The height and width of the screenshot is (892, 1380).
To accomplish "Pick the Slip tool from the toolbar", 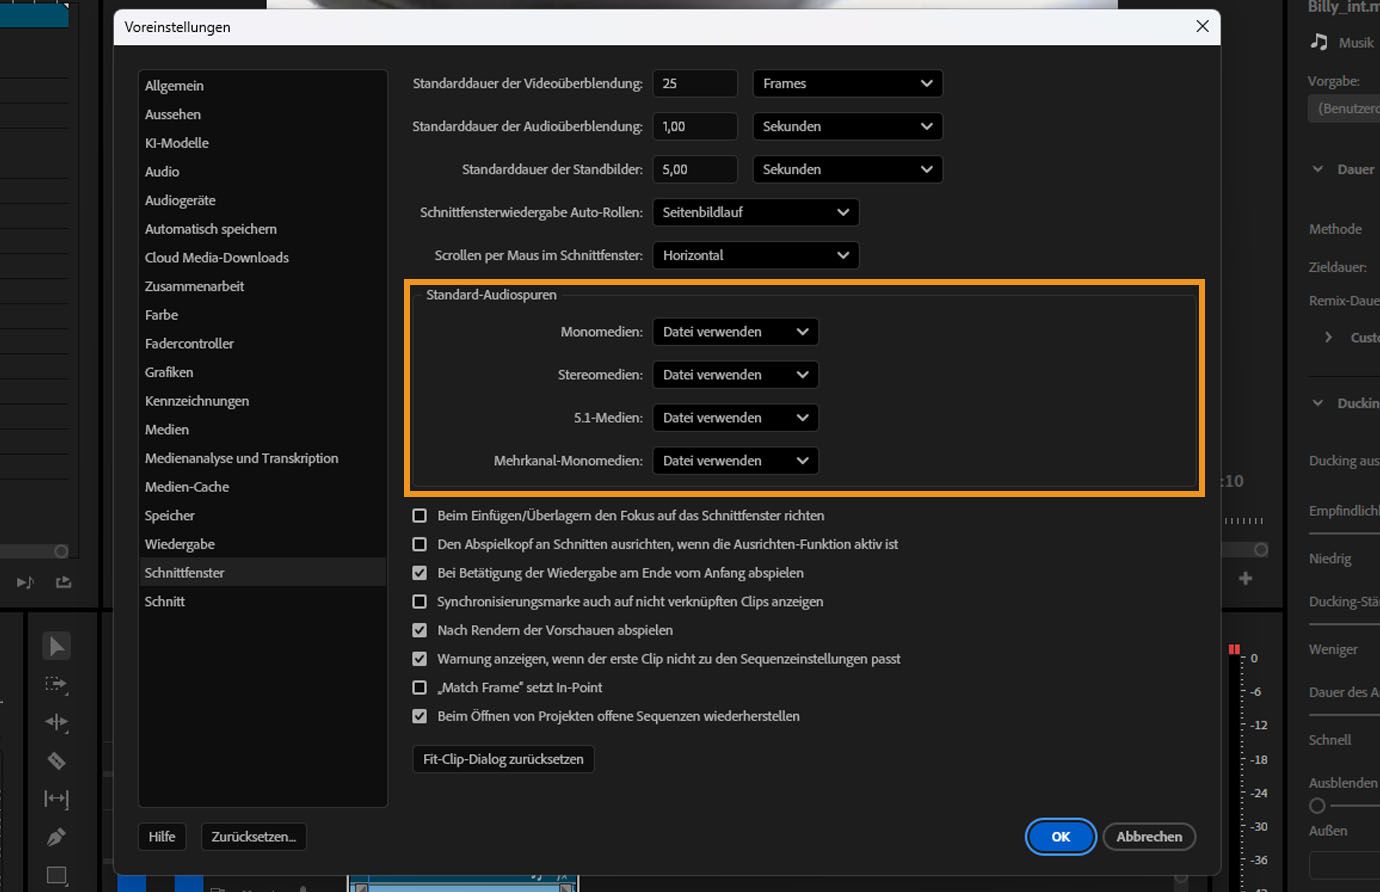I will pyautogui.click(x=55, y=798).
